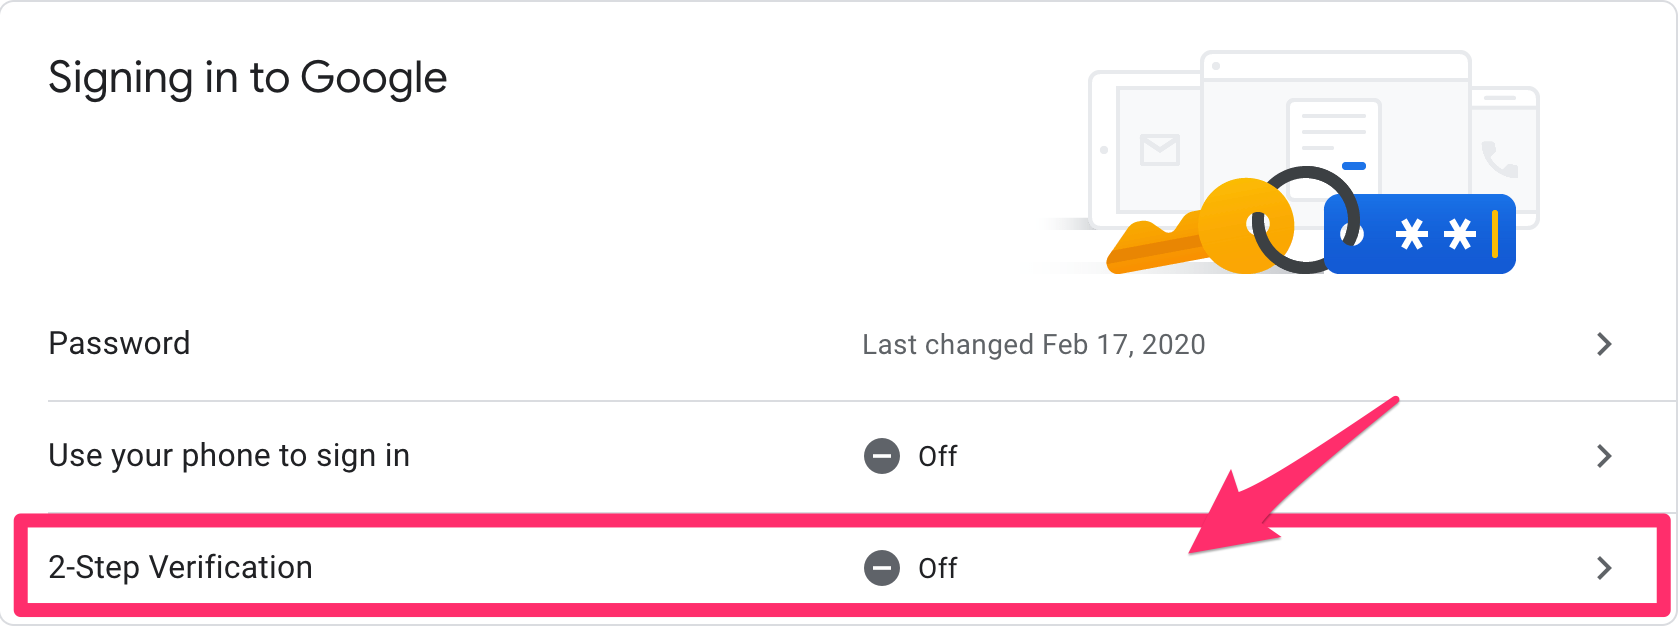Viewport: 1680px width, 626px height.
Task: Expand the Use your phone to sign in chevron
Action: point(1604,456)
